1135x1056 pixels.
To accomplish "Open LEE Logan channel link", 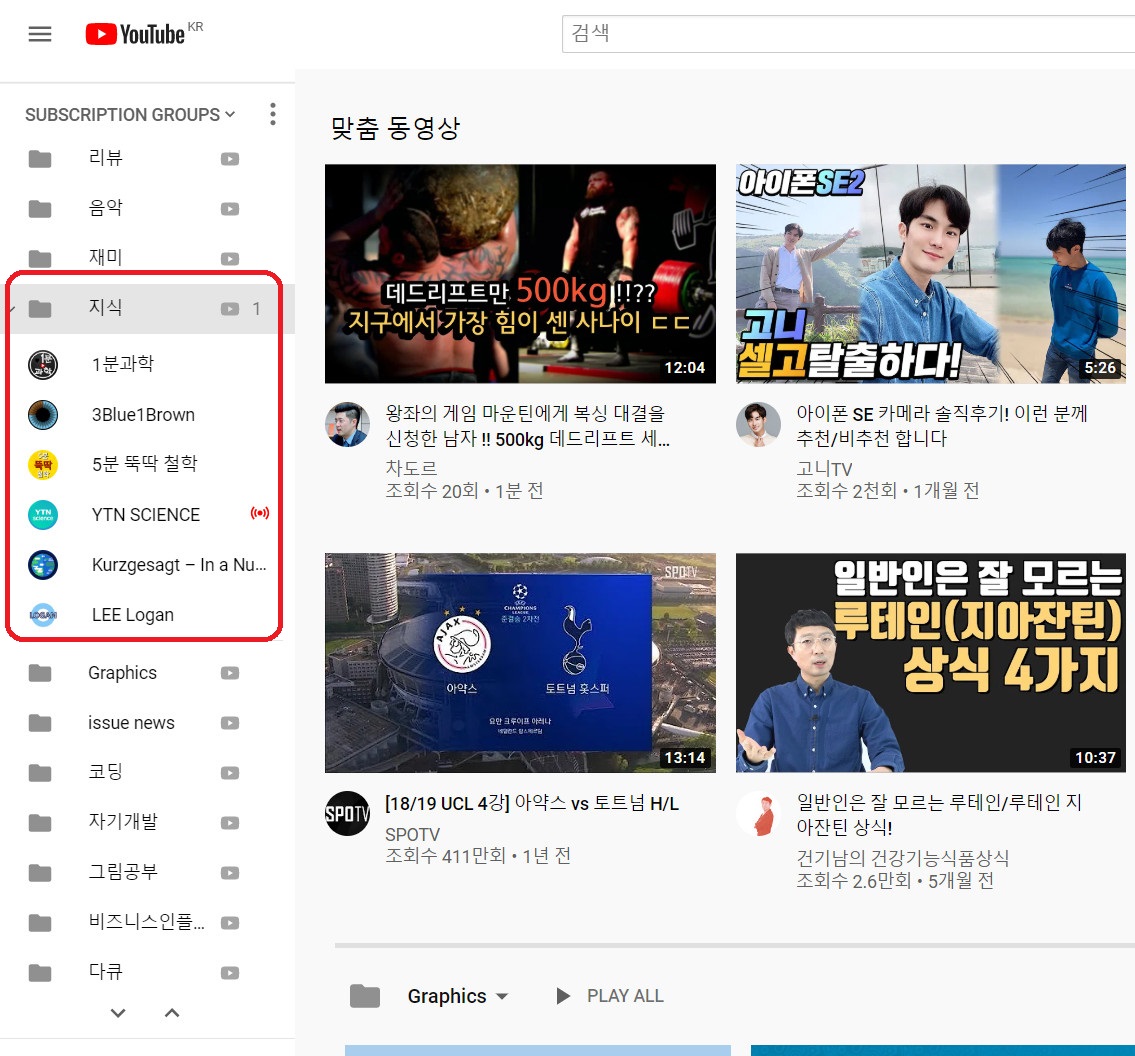I will click(132, 615).
